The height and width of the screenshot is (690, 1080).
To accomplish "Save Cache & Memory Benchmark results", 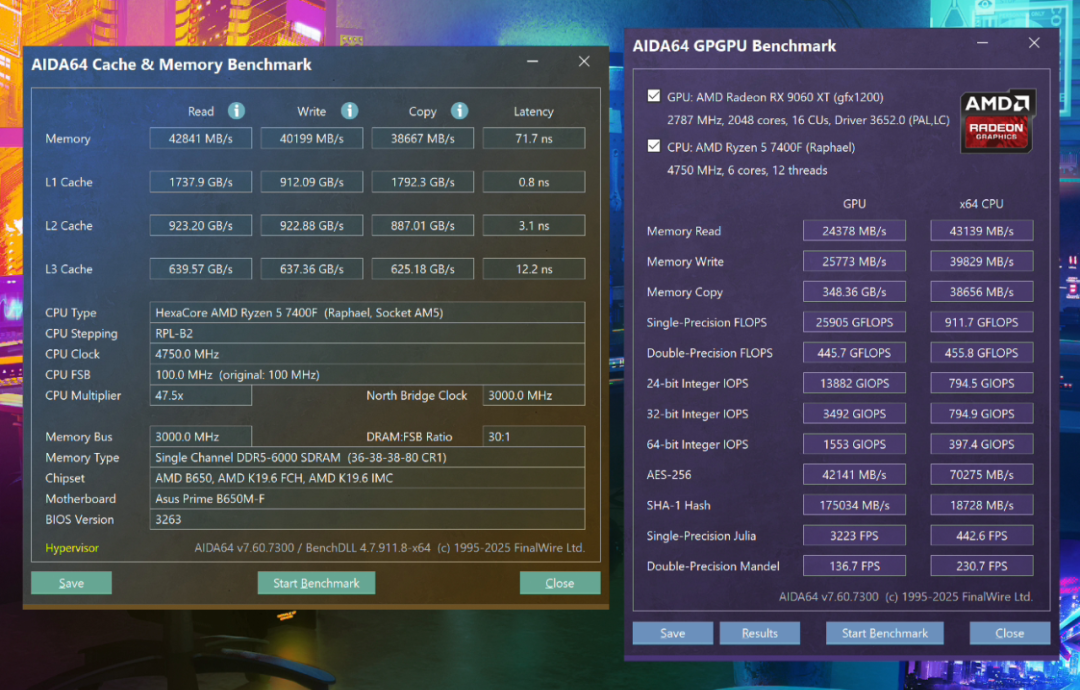I will tap(71, 583).
